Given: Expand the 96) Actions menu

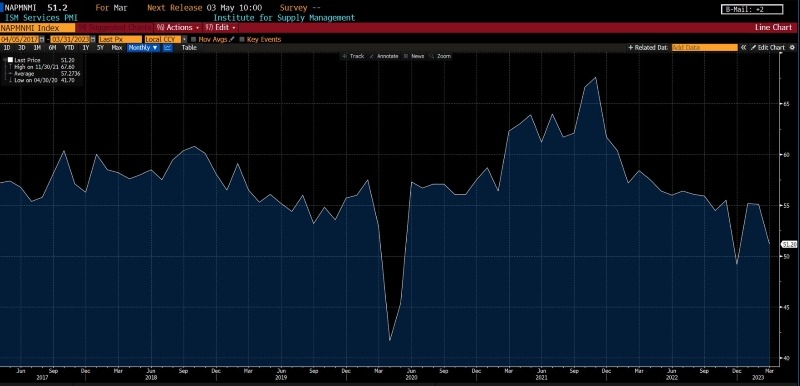Looking at the screenshot, I should click(178, 28).
